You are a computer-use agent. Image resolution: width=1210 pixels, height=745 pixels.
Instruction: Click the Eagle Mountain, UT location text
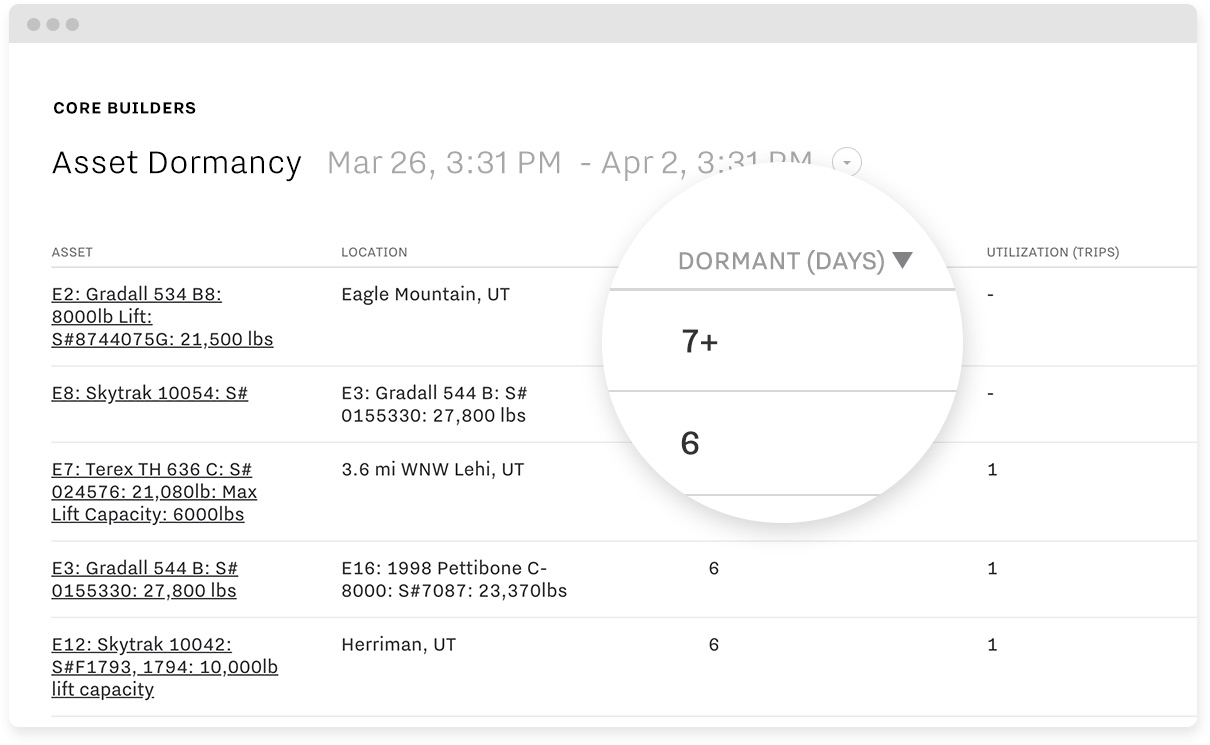coord(425,294)
